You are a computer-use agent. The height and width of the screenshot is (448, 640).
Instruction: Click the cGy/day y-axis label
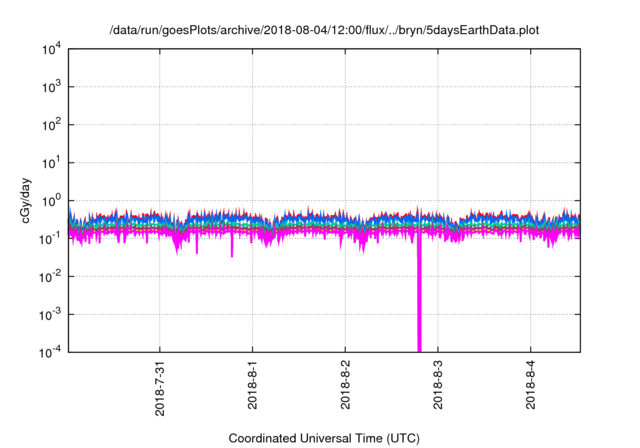point(25,200)
